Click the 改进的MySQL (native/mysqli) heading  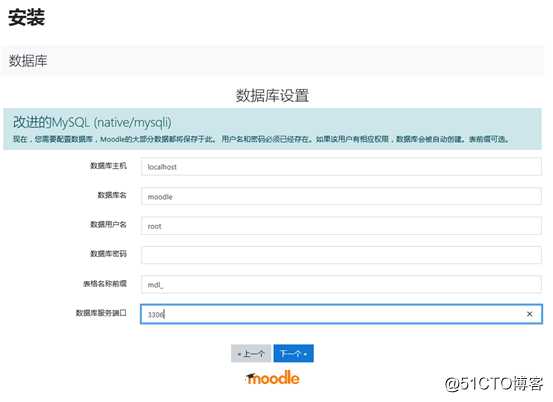[x=92, y=122]
